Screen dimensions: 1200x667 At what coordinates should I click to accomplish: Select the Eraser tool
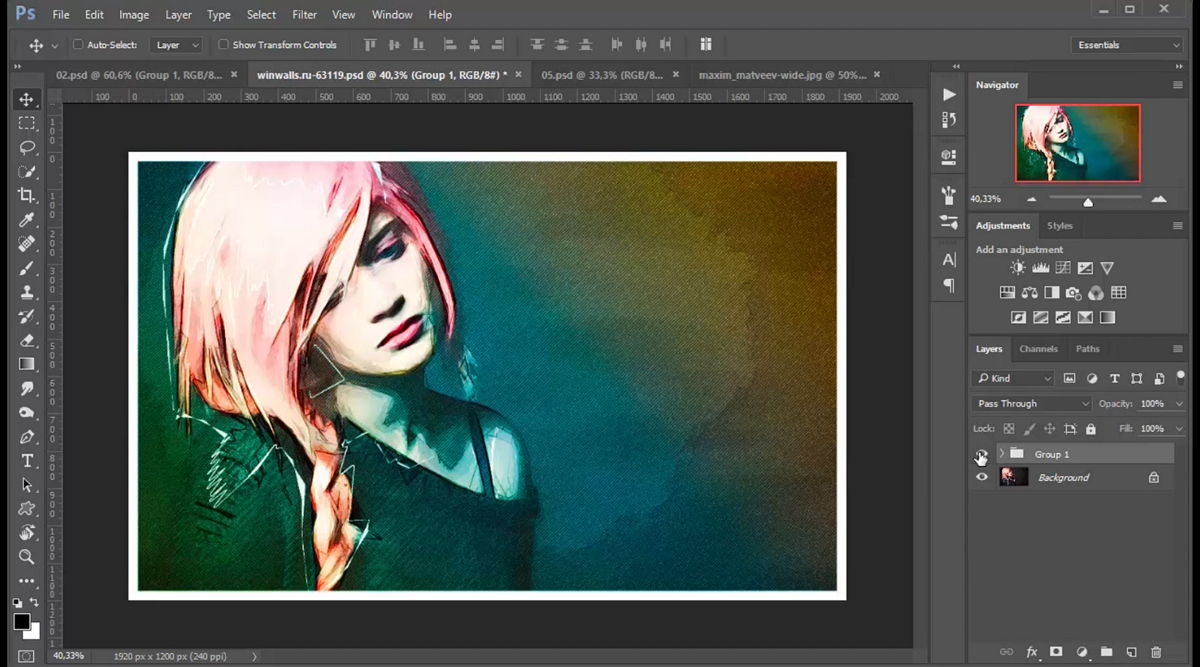[27, 340]
